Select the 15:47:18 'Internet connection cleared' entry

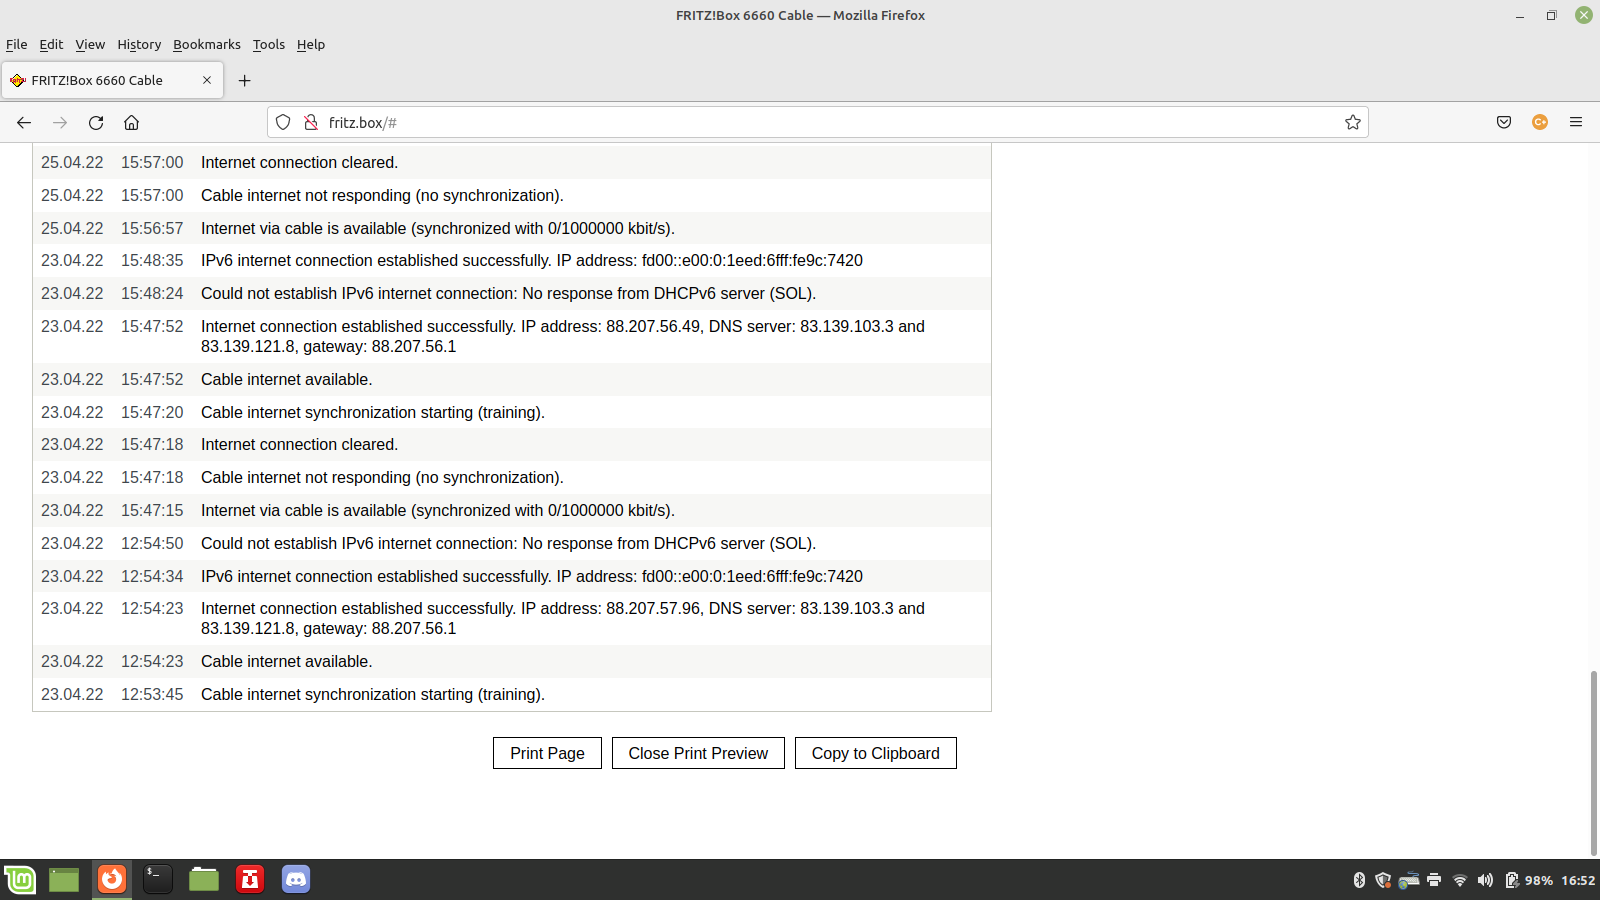point(512,444)
